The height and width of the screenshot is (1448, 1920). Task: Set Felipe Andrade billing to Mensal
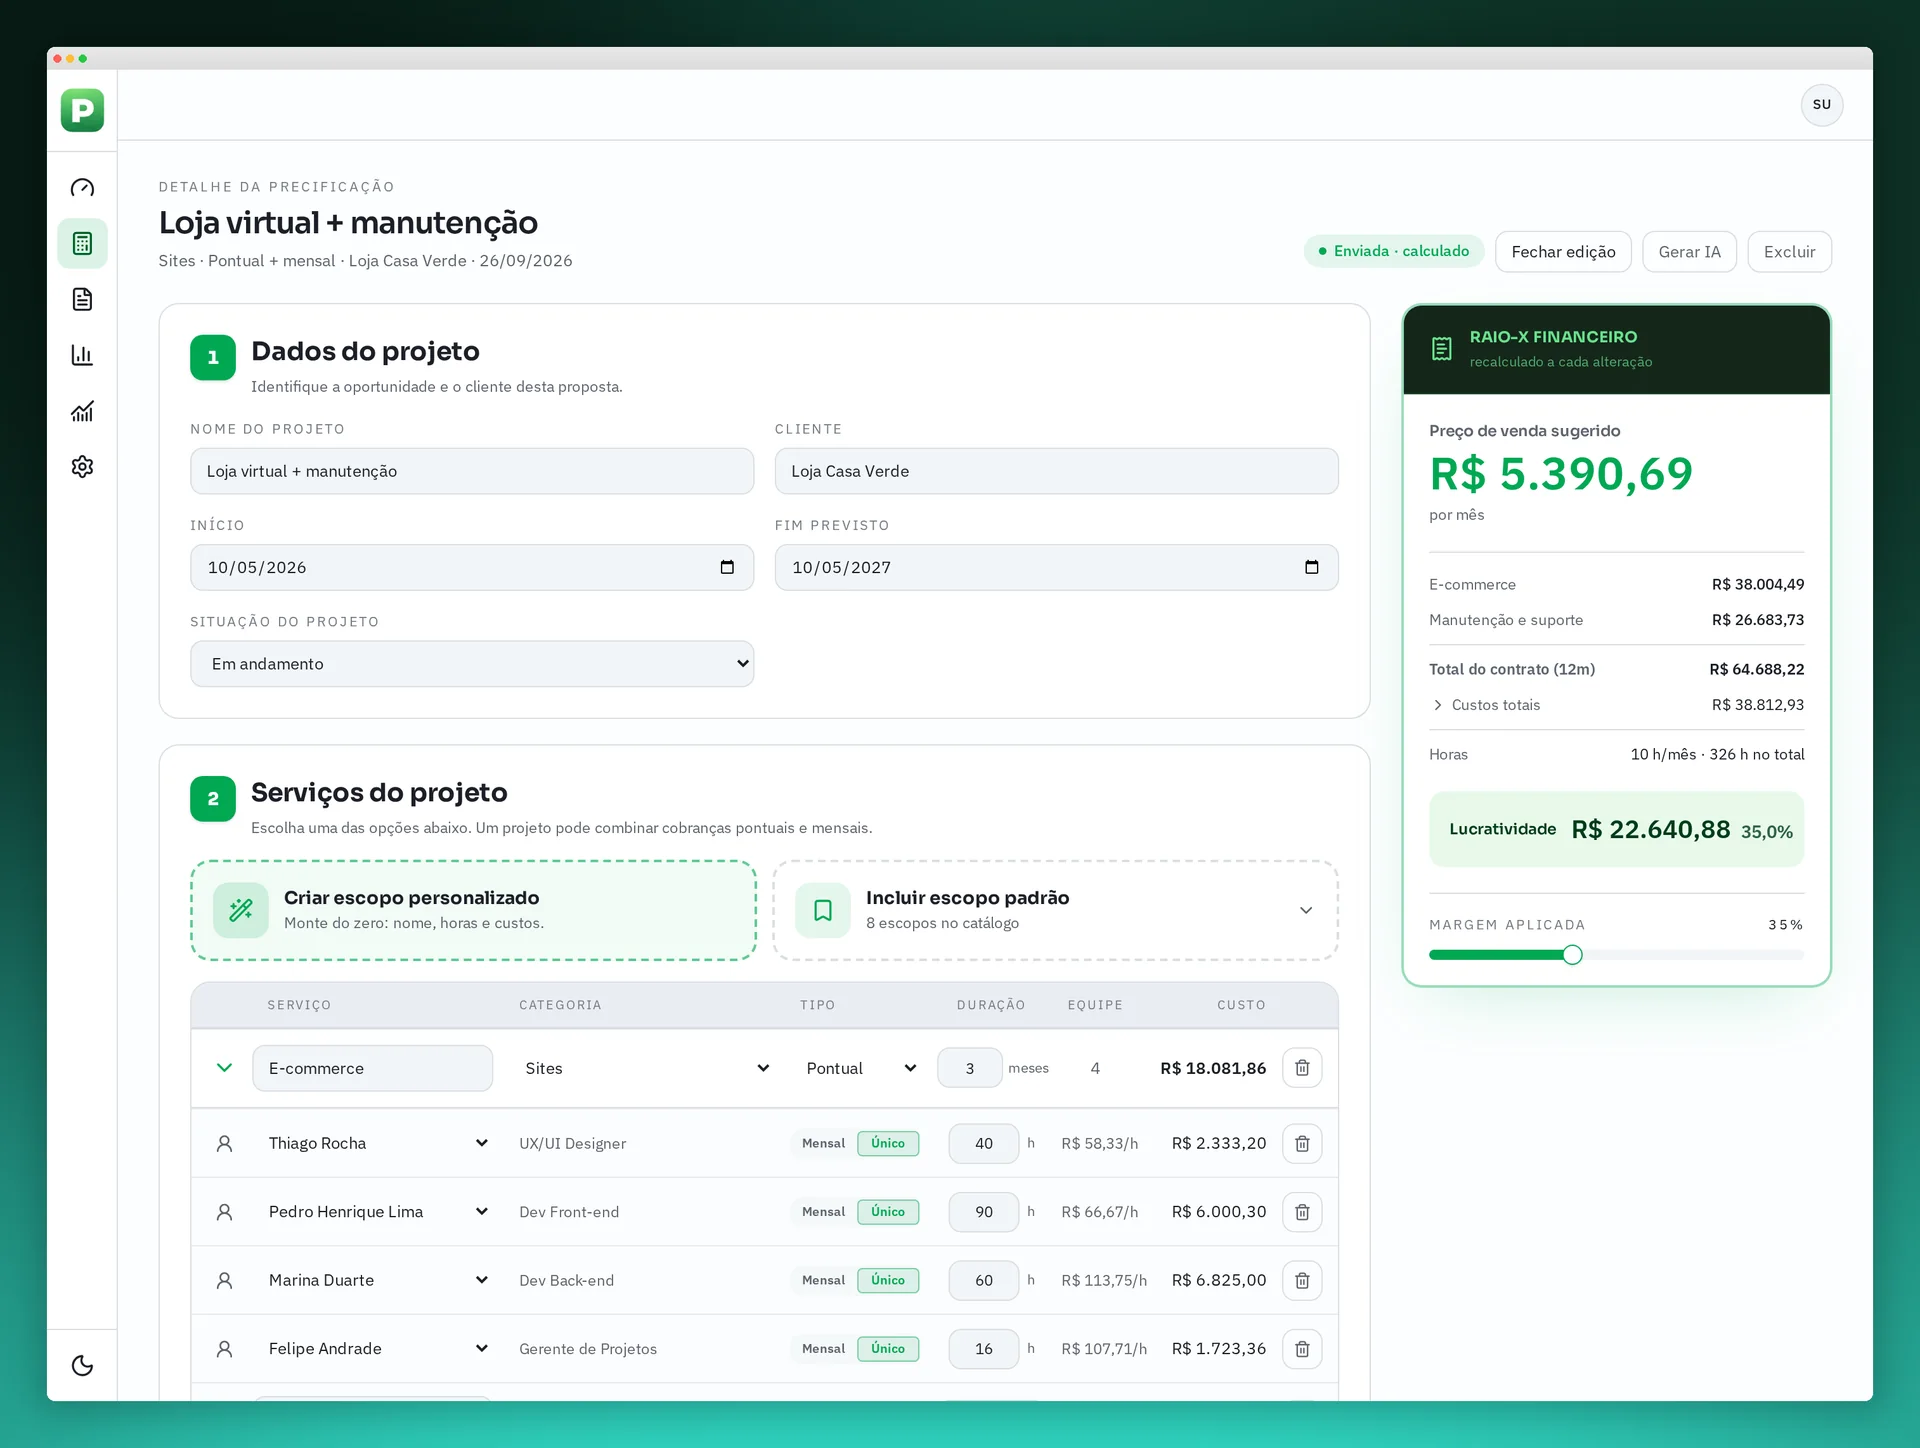pyautogui.click(x=823, y=1349)
